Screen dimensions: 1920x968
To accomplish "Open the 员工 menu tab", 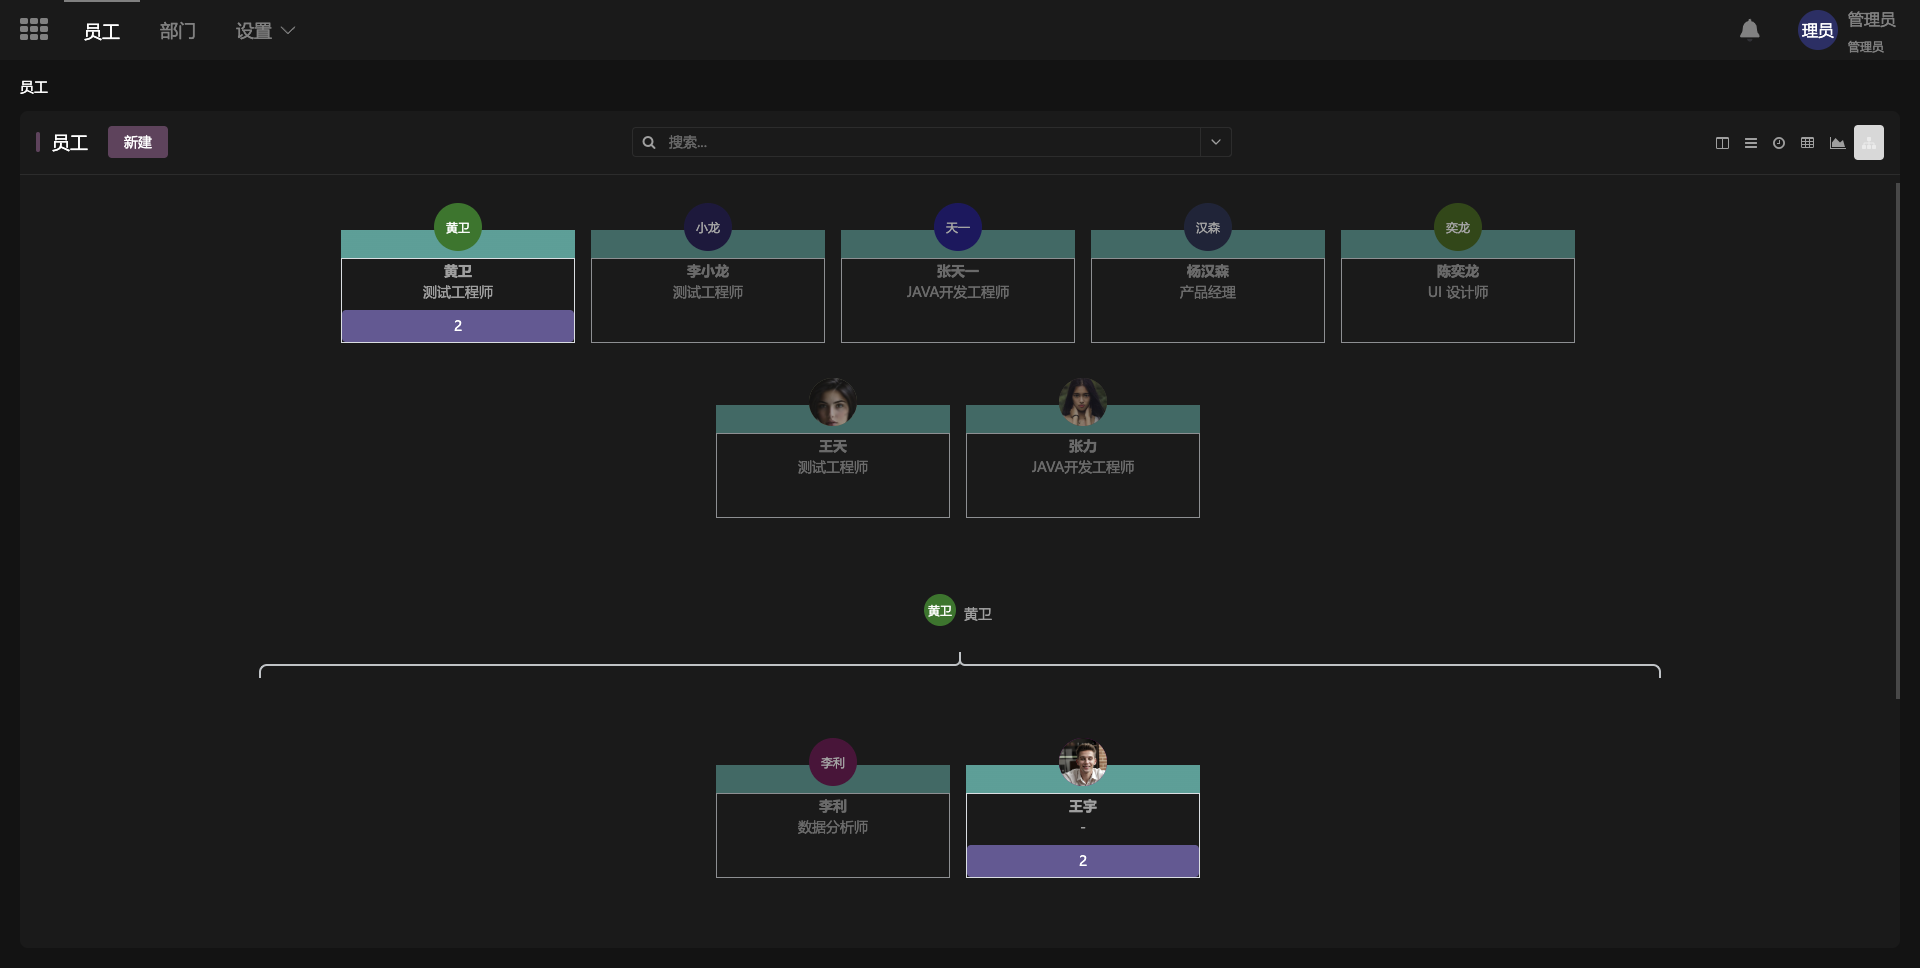I will (102, 31).
